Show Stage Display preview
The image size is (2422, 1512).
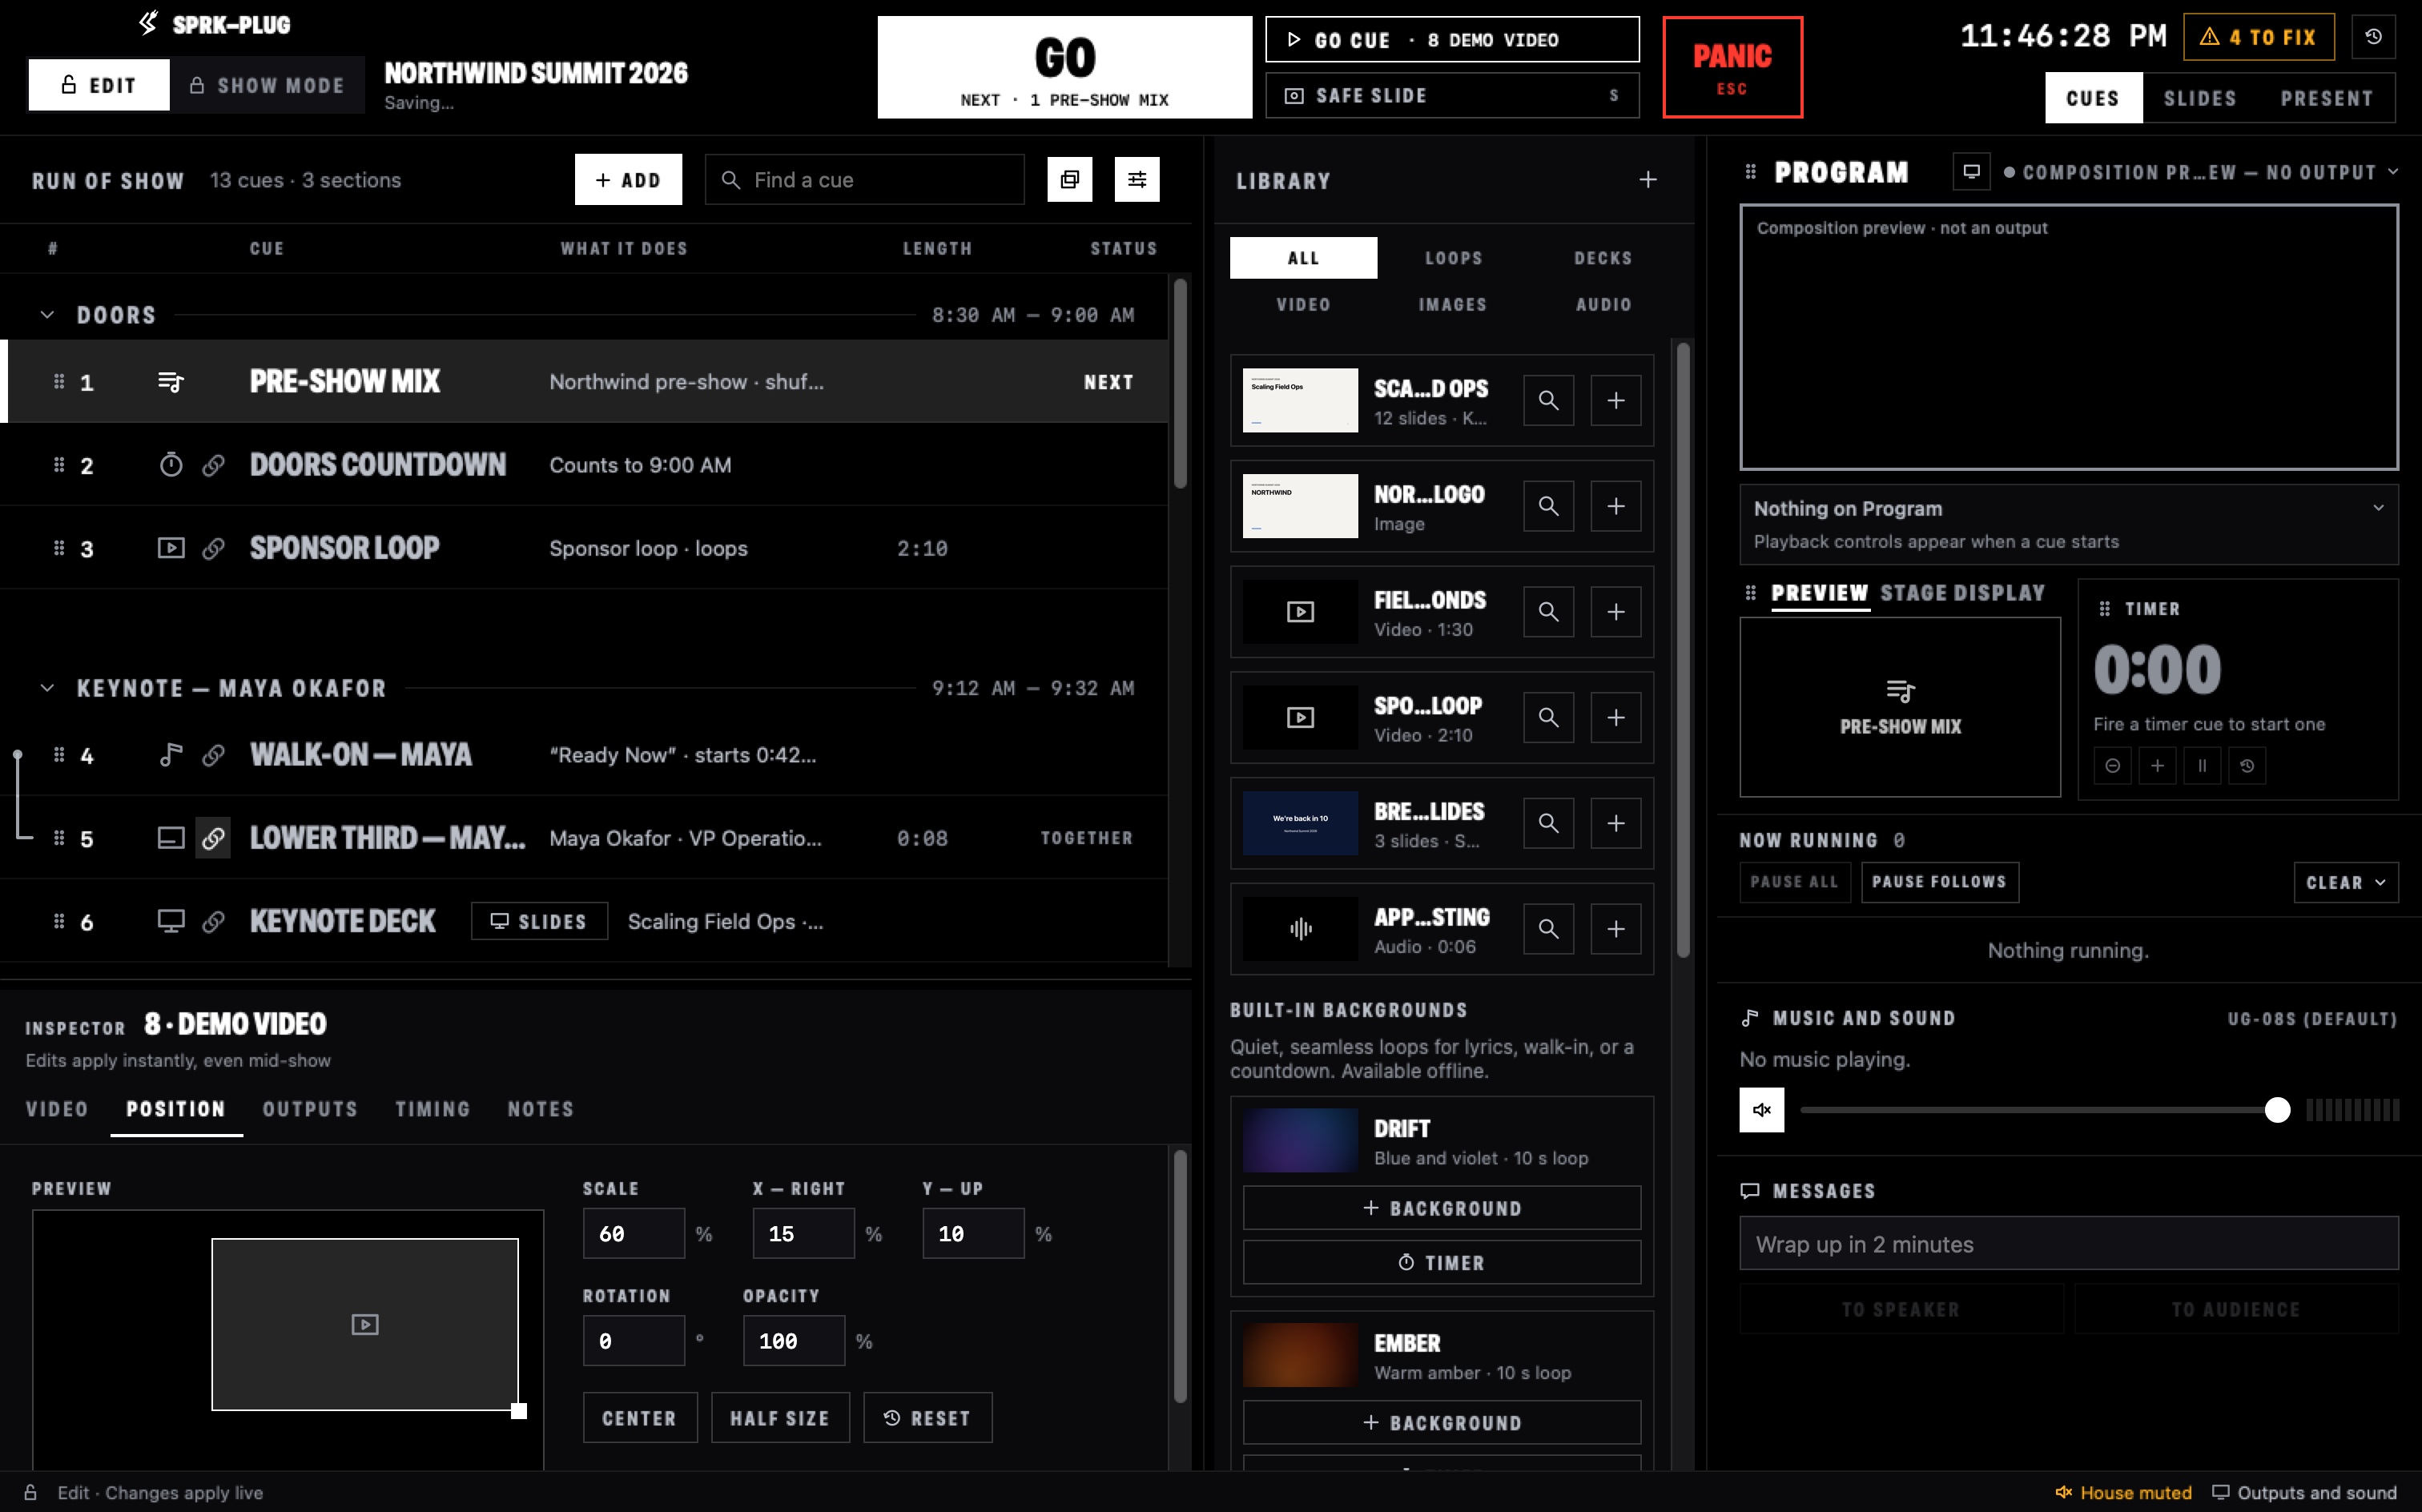coord(1962,593)
